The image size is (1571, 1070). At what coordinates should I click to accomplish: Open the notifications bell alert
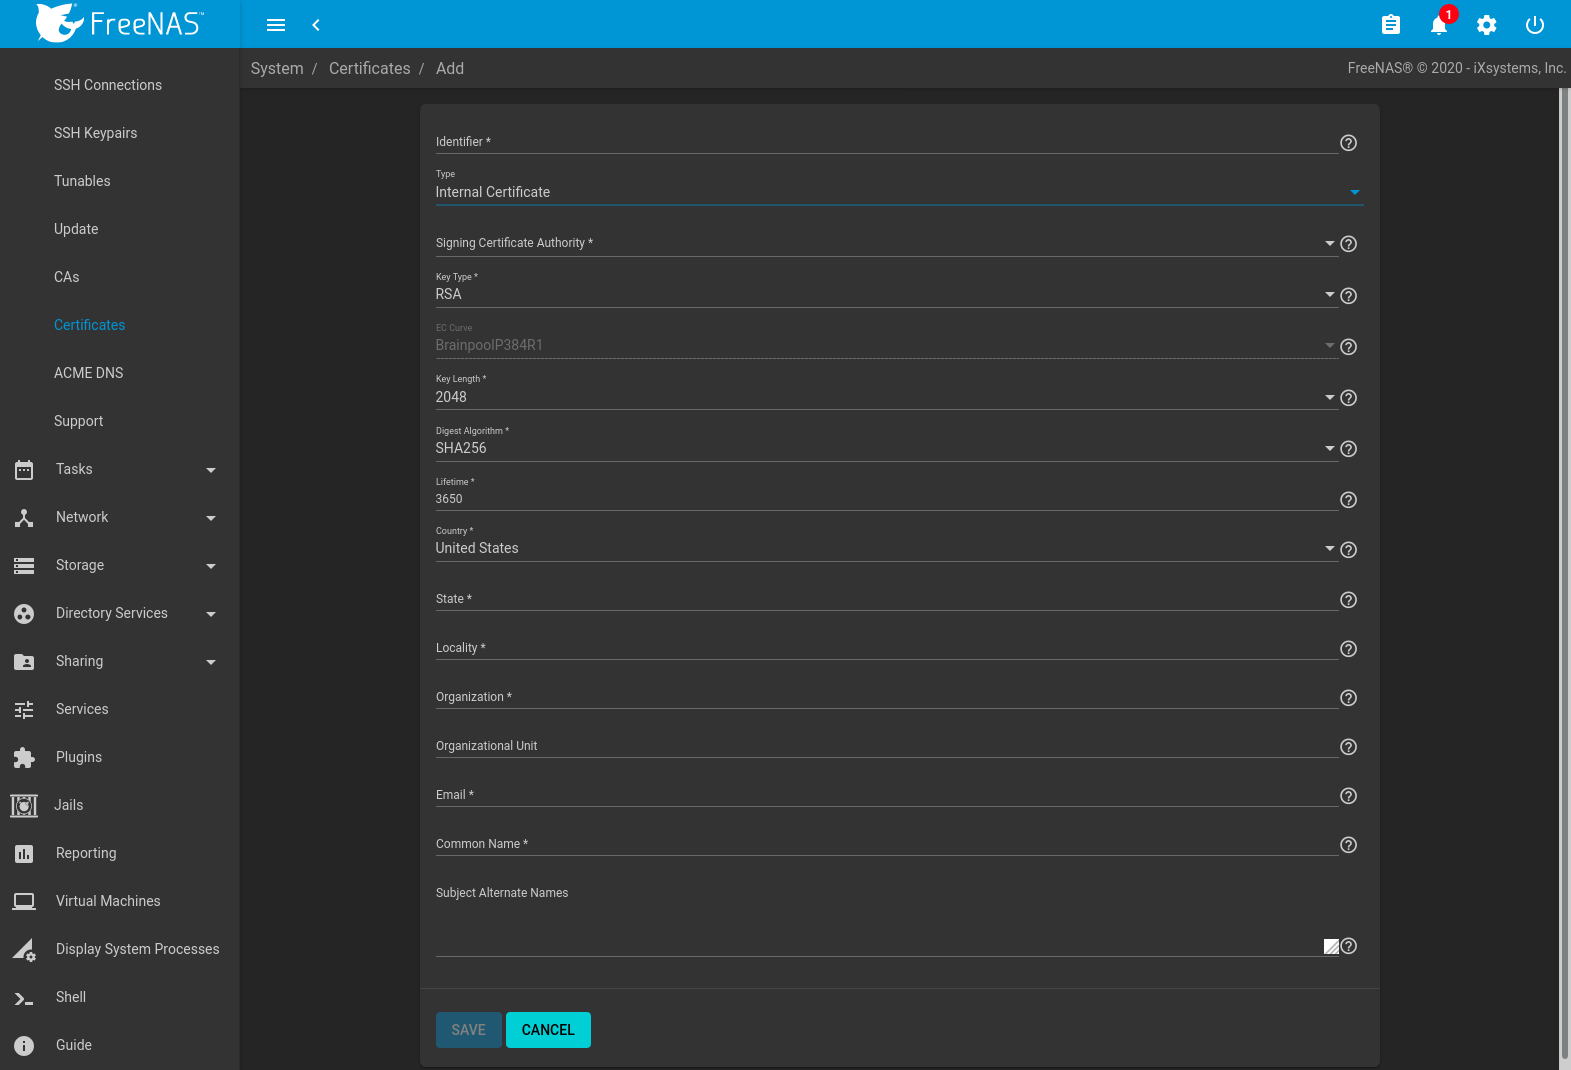coord(1438,25)
